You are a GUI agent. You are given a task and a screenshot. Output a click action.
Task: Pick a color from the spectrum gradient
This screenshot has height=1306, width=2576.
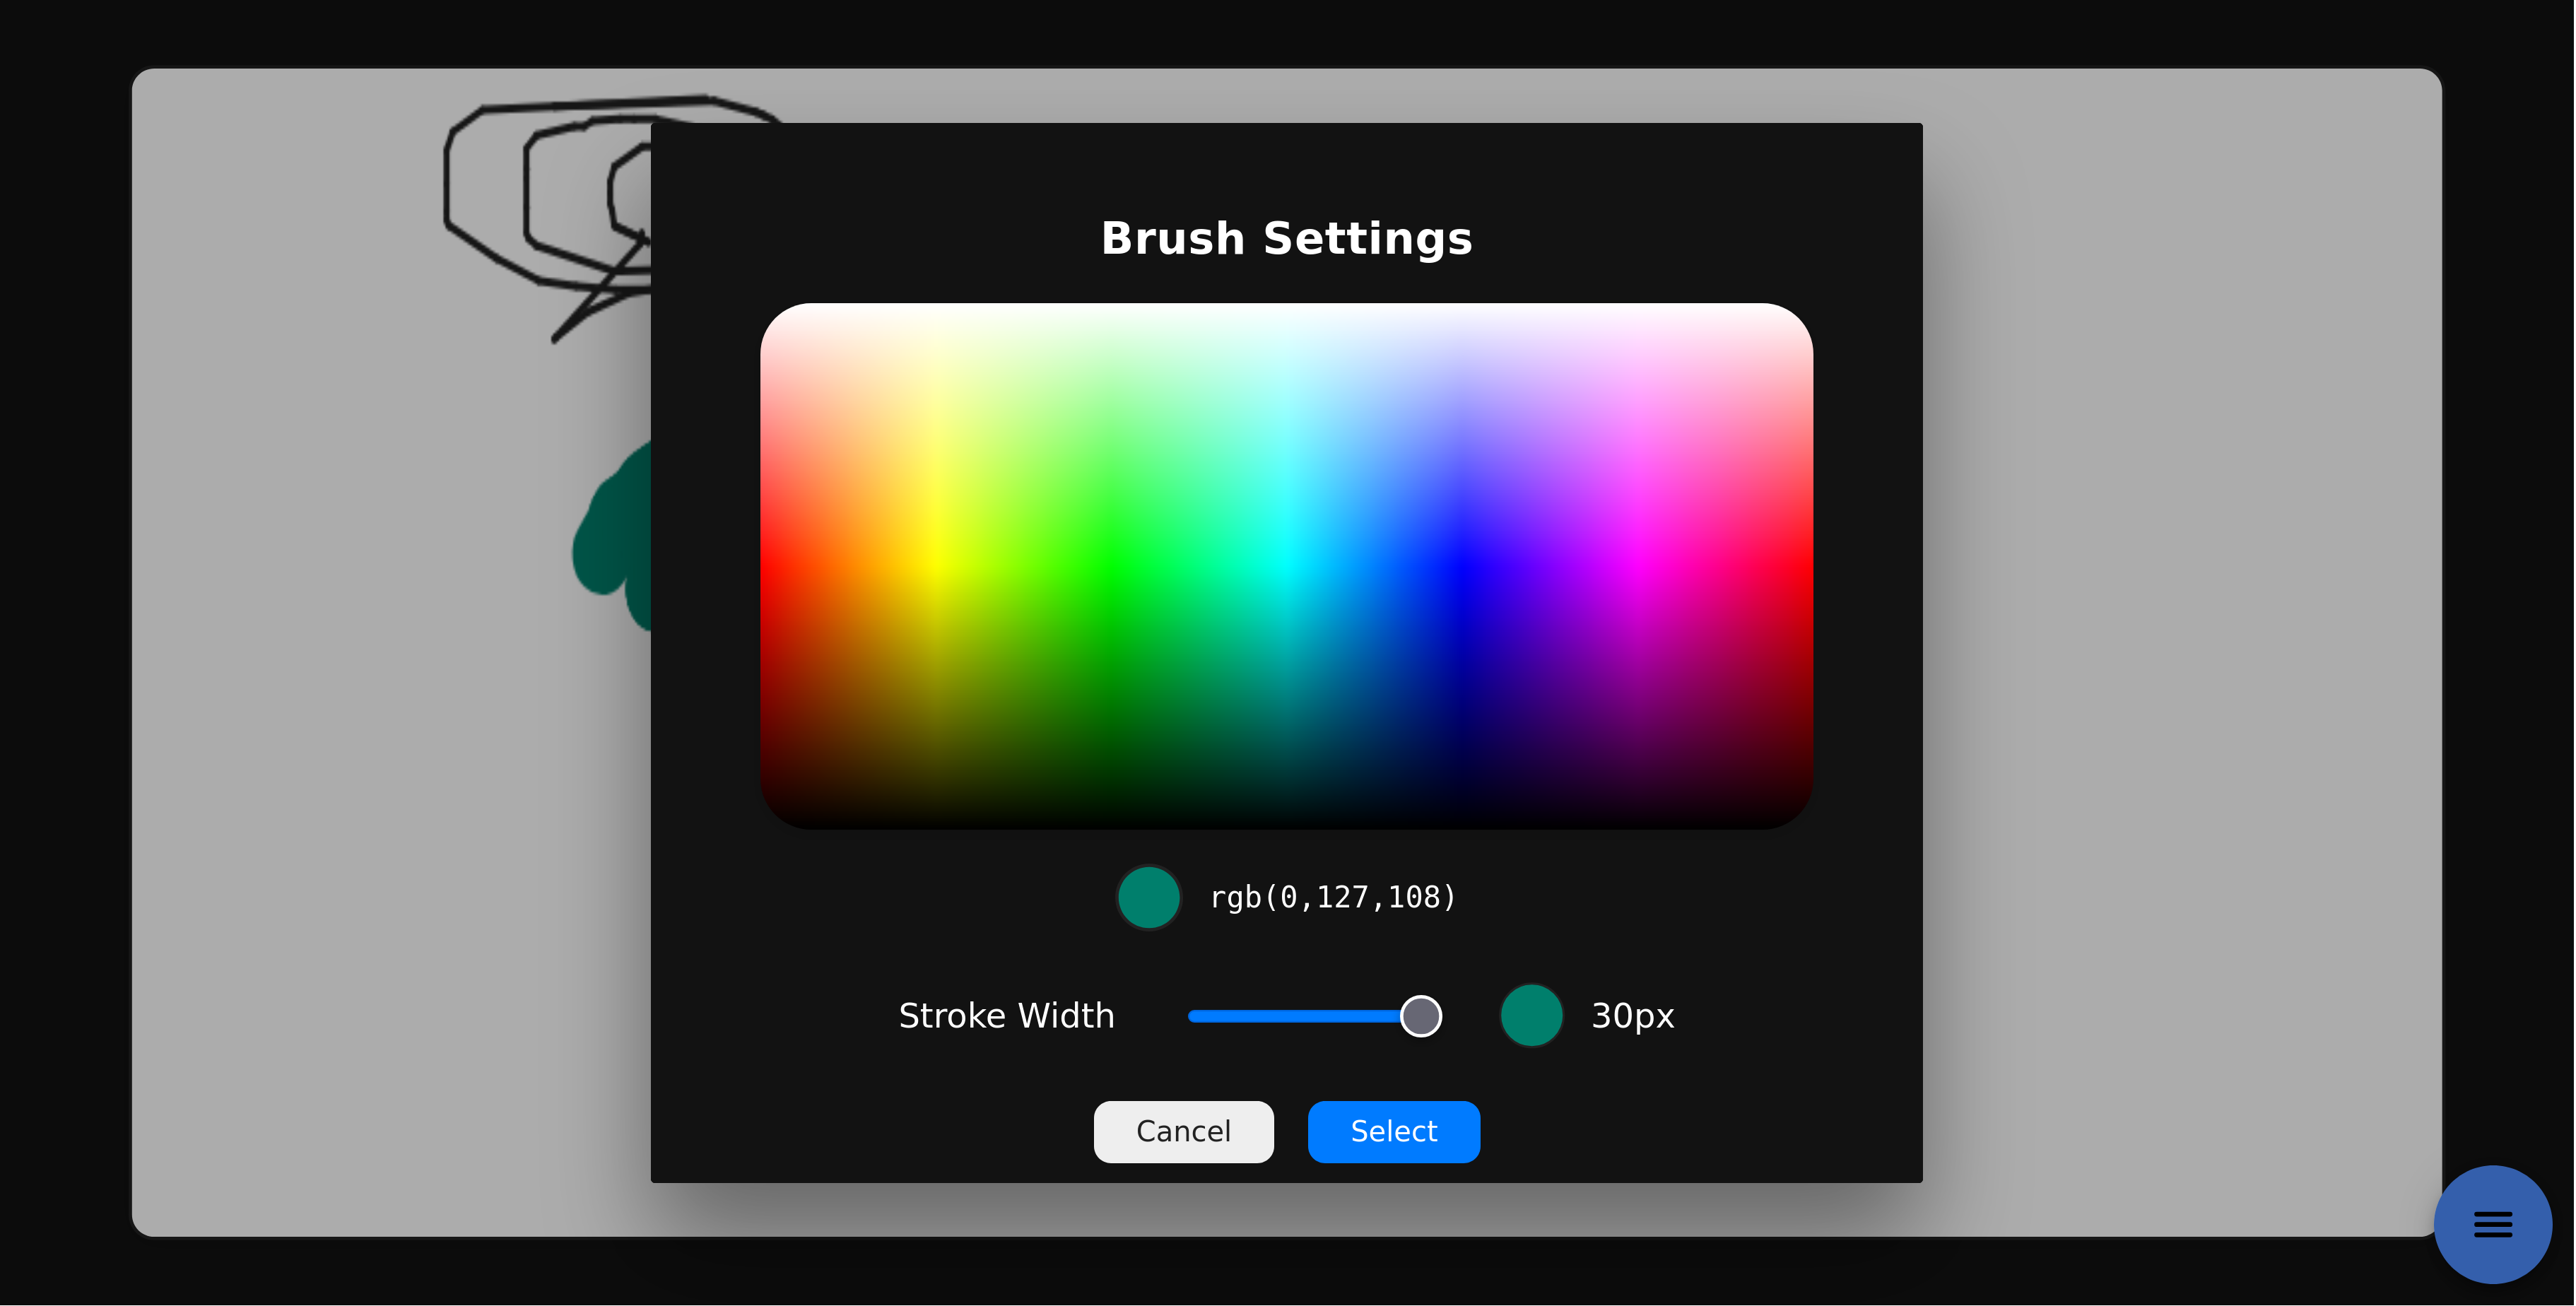point(1286,565)
